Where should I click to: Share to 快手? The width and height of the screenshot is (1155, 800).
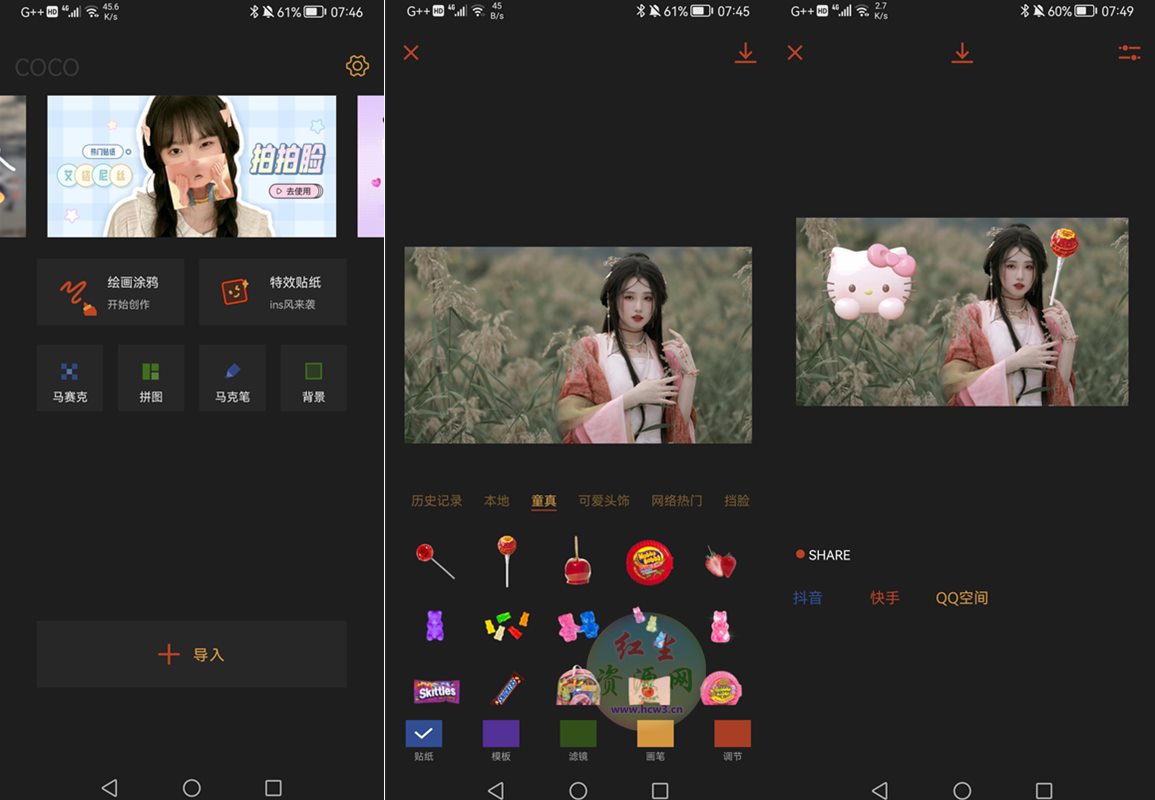point(885,597)
